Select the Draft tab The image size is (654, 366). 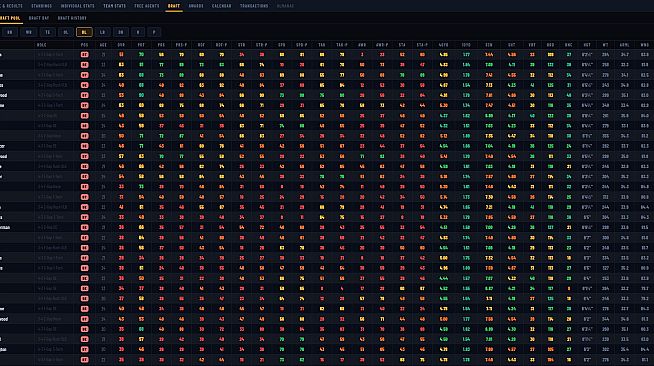(174, 6)
